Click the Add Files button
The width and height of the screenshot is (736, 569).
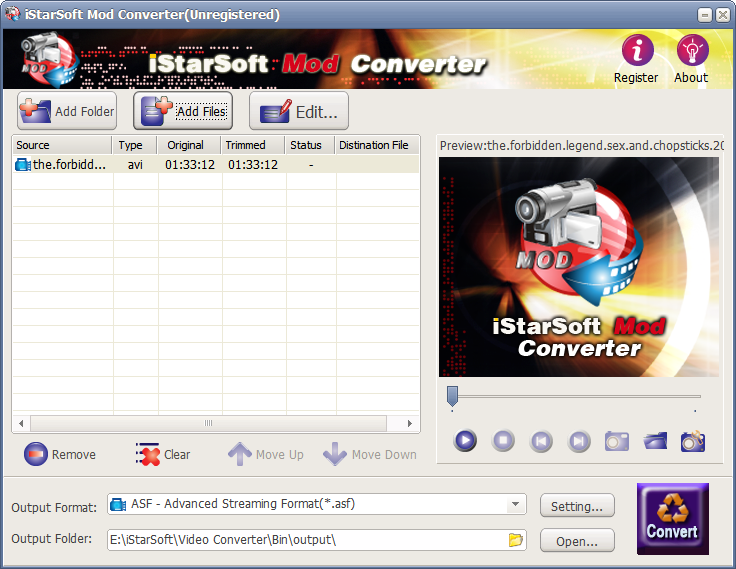pyautogui.click(x=183, y=111)
